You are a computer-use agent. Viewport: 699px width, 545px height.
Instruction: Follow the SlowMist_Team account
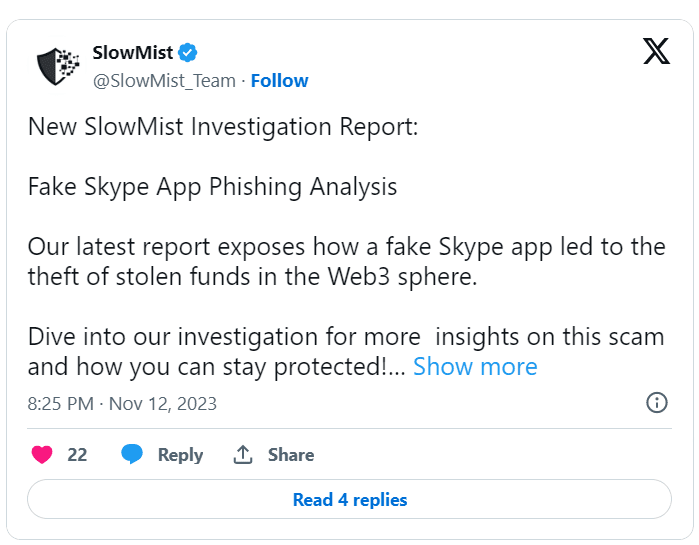click(x=279, y=81)
